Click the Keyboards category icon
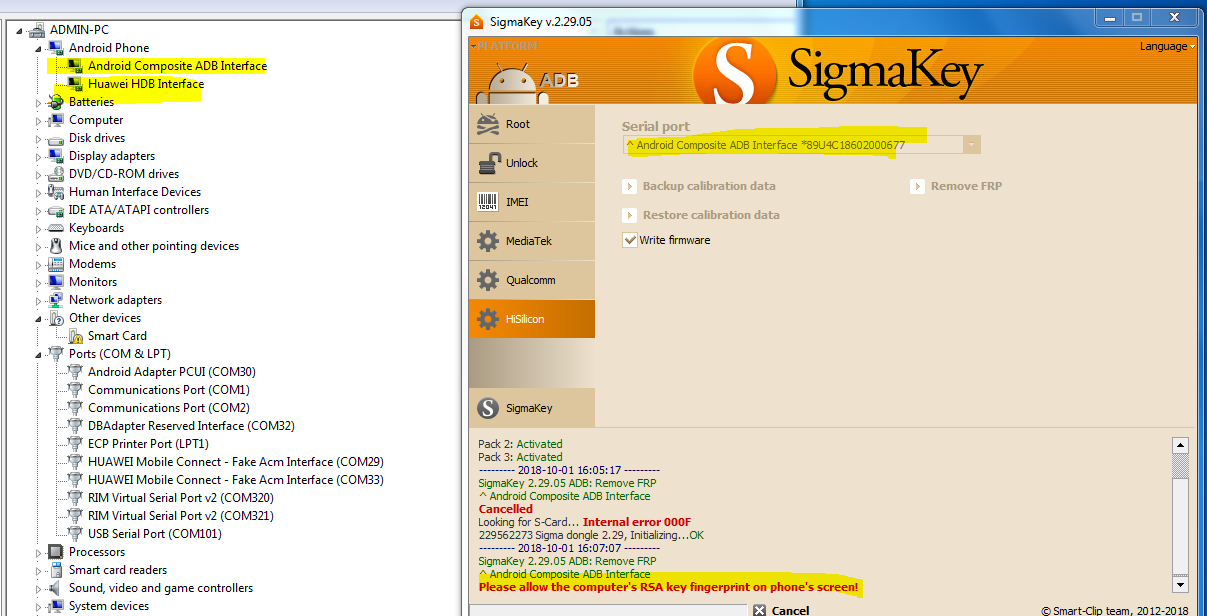This screenshot has width=1207, height=616. click(57, 228)
